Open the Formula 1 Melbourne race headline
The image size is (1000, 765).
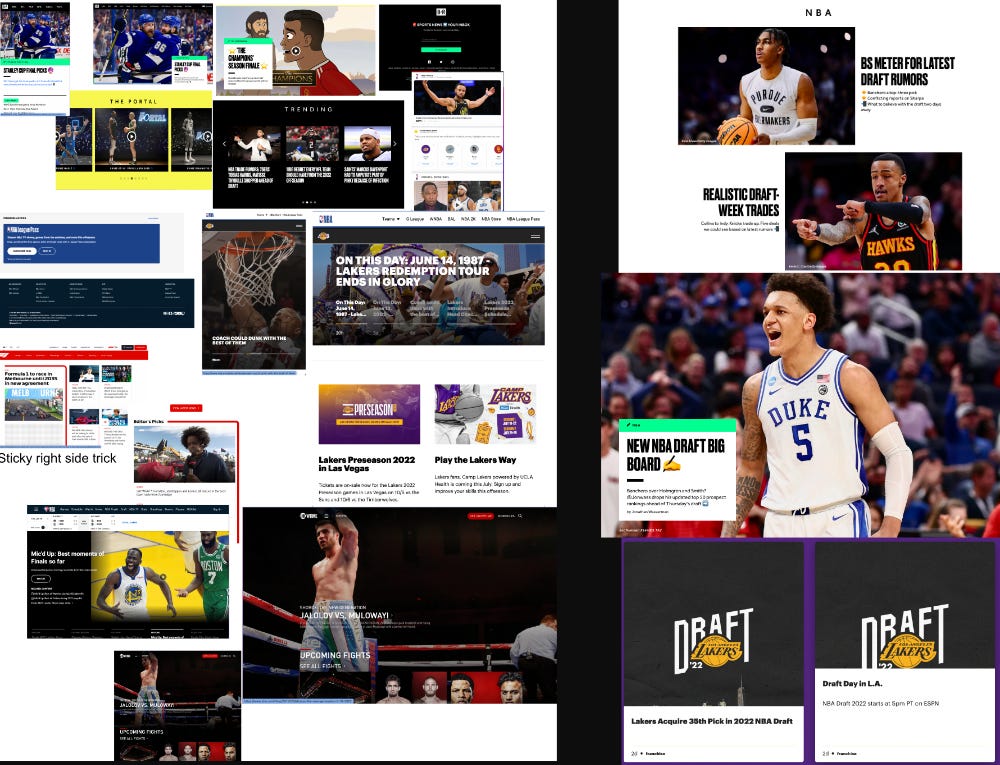coord(33,379)
